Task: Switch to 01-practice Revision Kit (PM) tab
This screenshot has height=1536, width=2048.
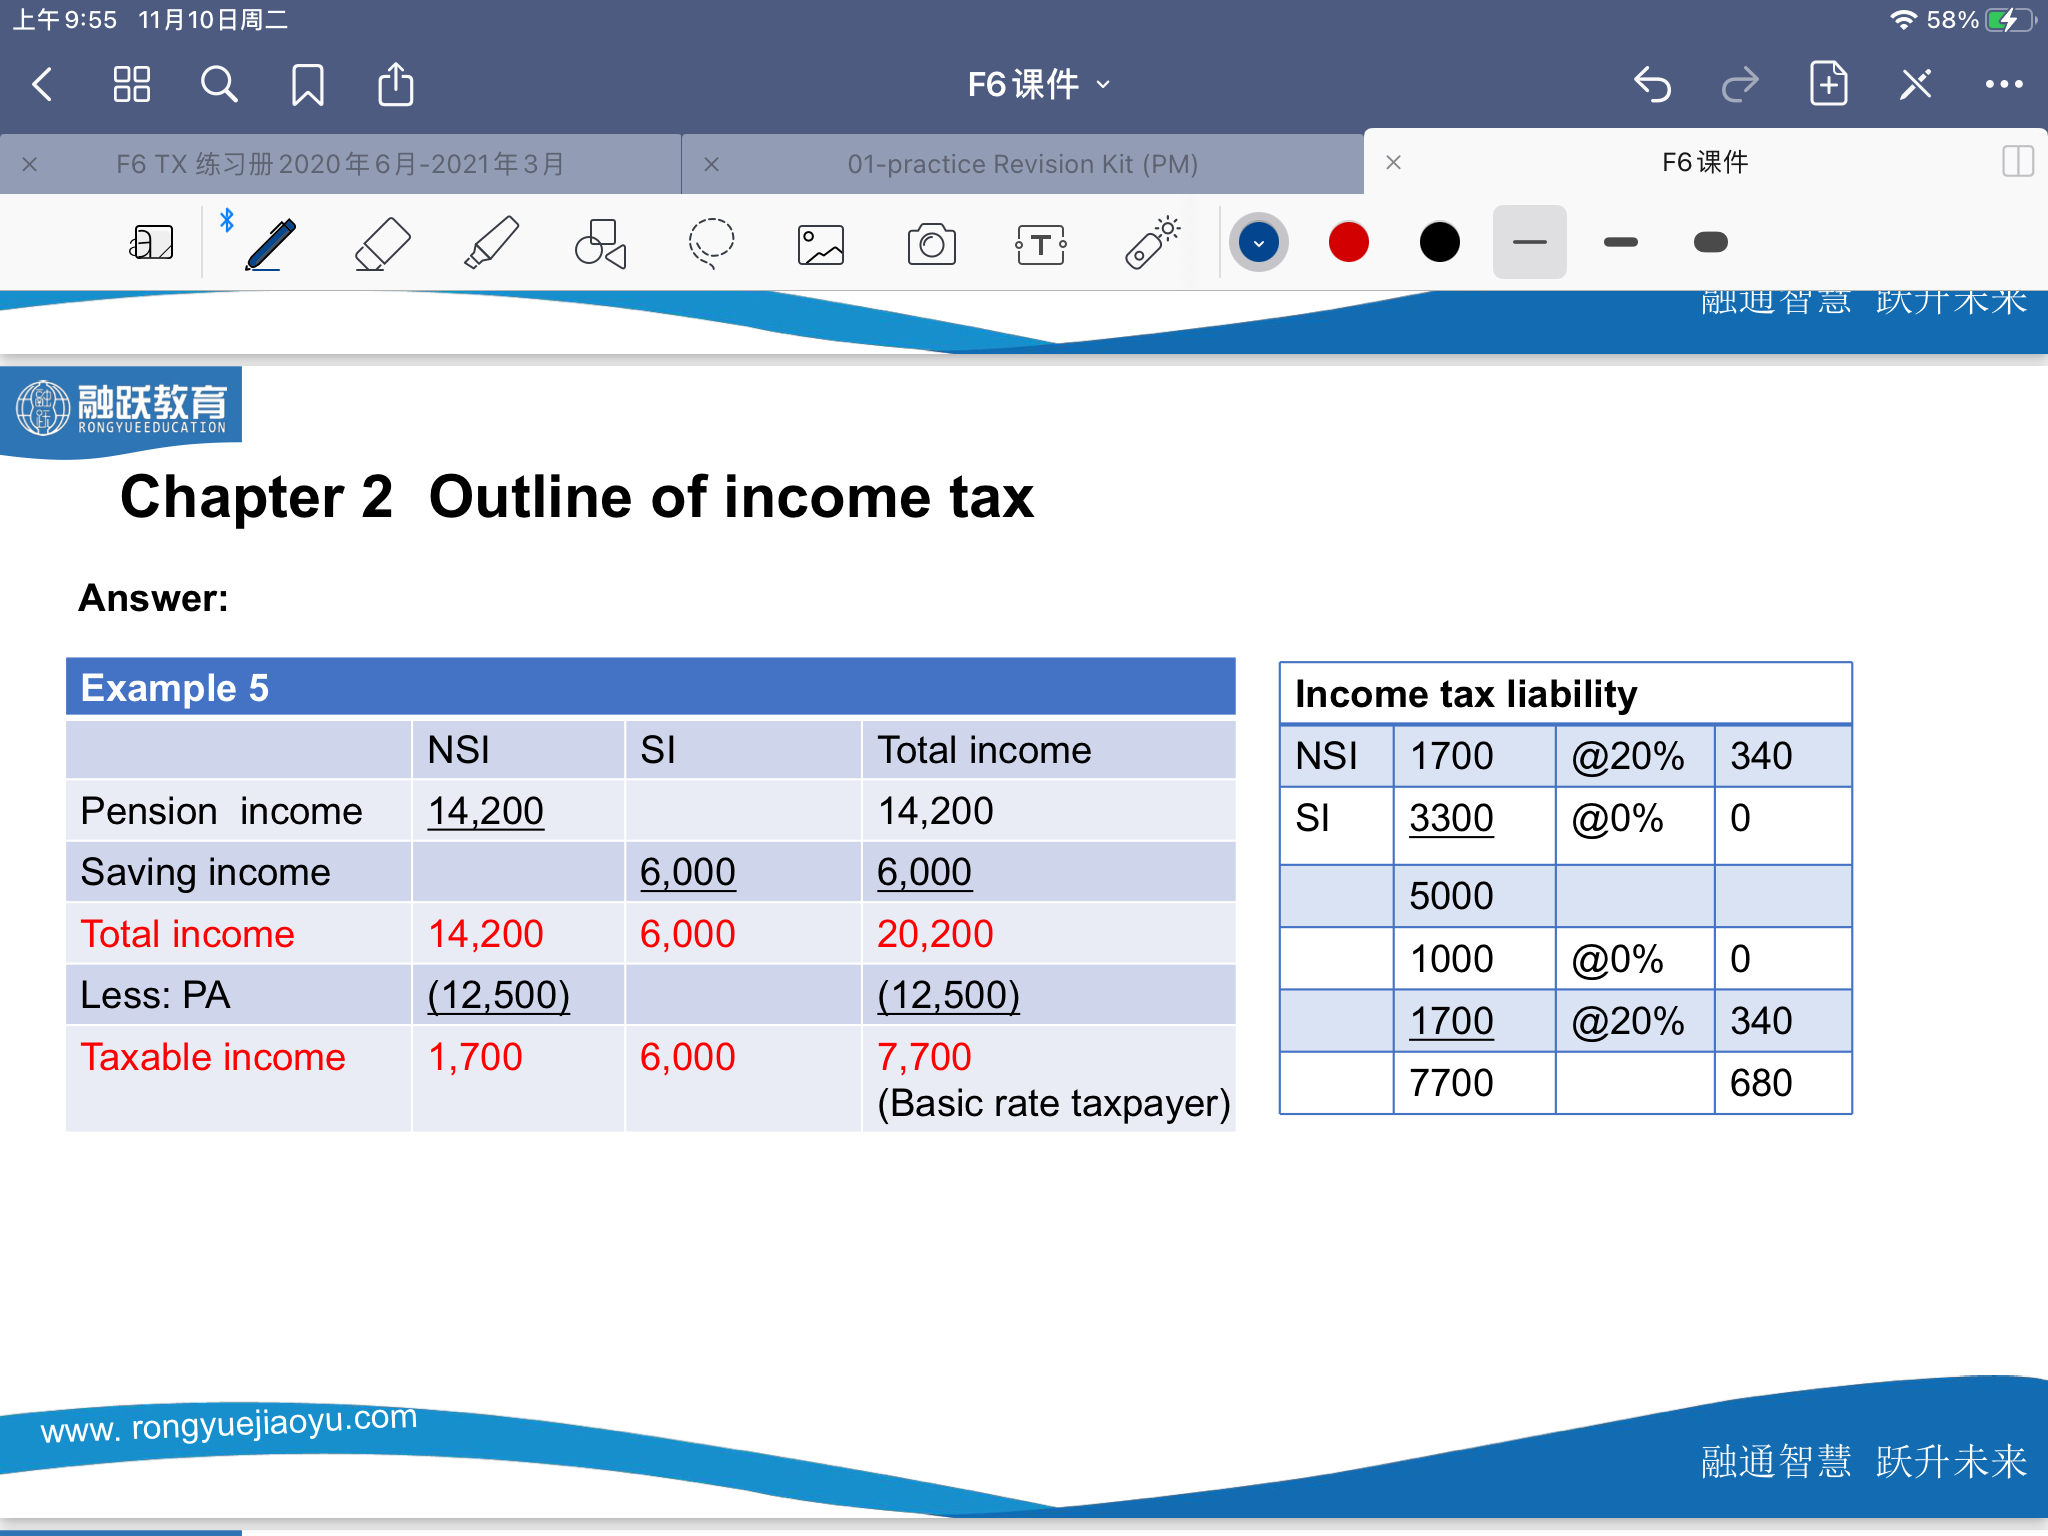Action: (x=1022, y=164)
